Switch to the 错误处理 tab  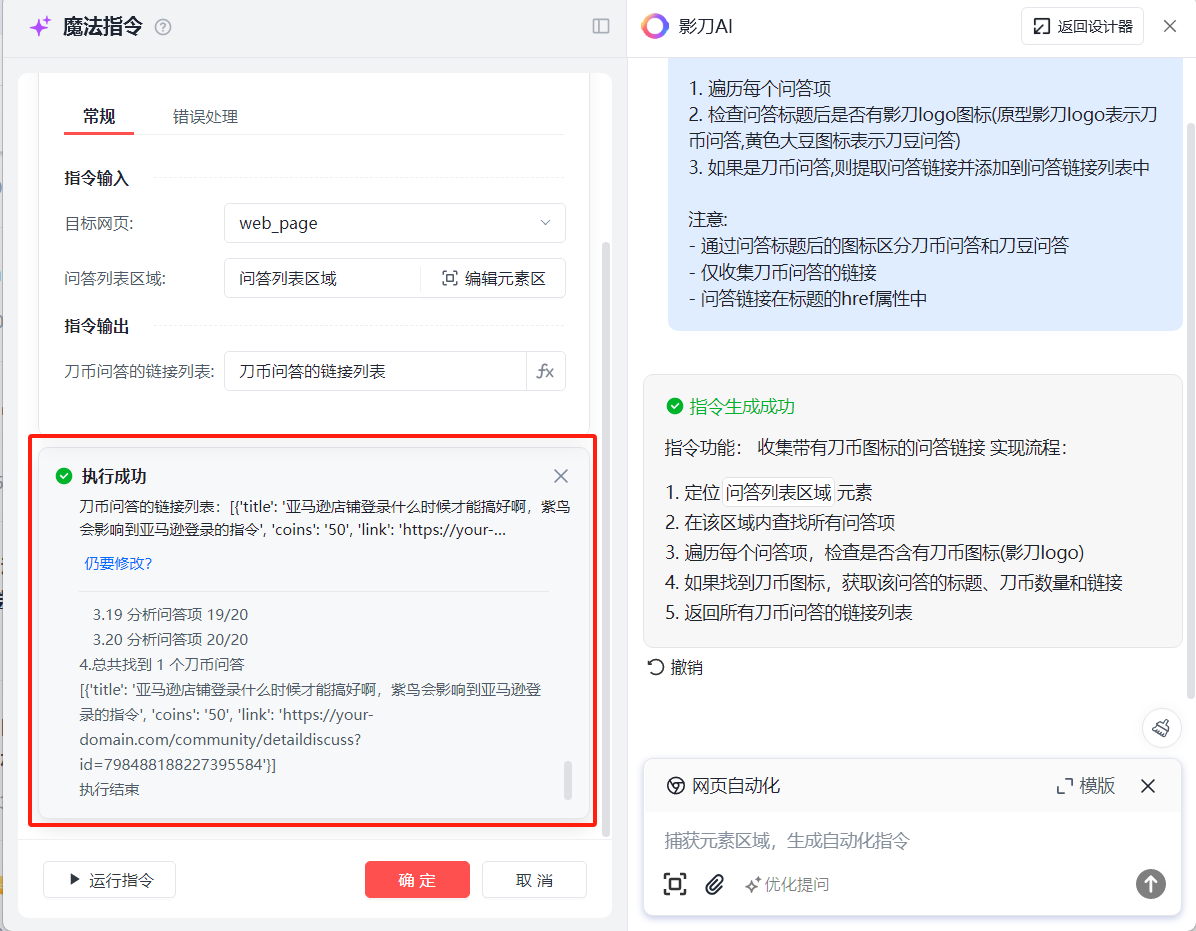(205, 117)
